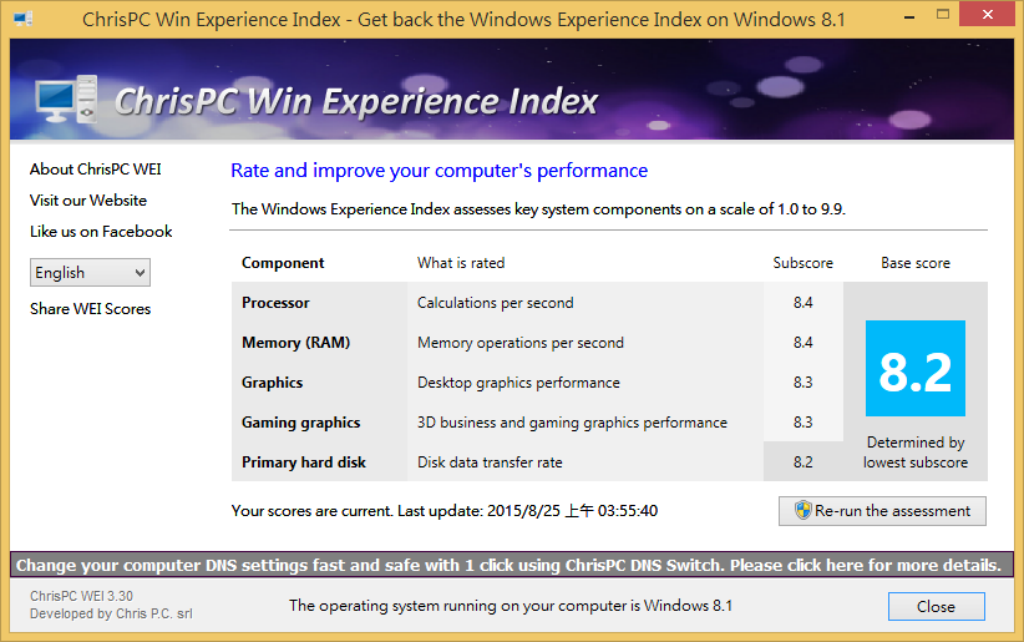
Task: Click the ChrisPC WEI 3.30 version text
Action: pos(82,596)
